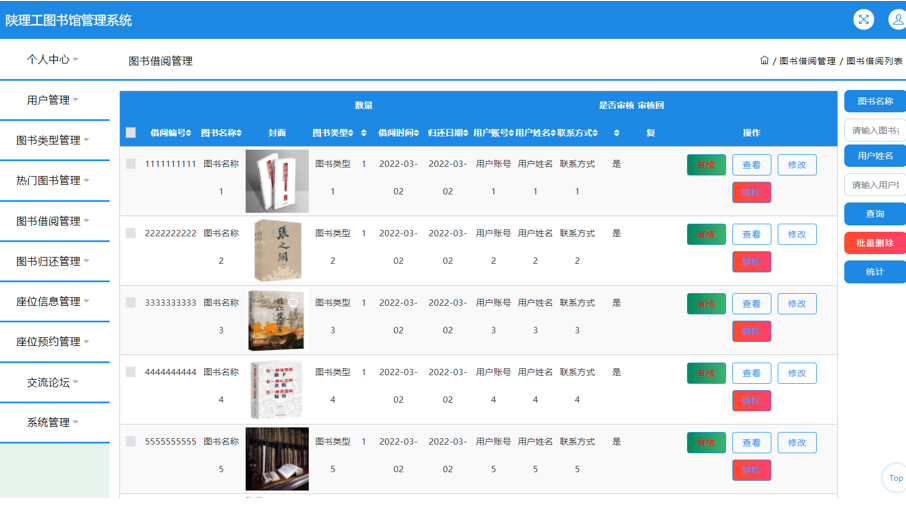Click the home icon in breadcrumb

click(764, 60)
